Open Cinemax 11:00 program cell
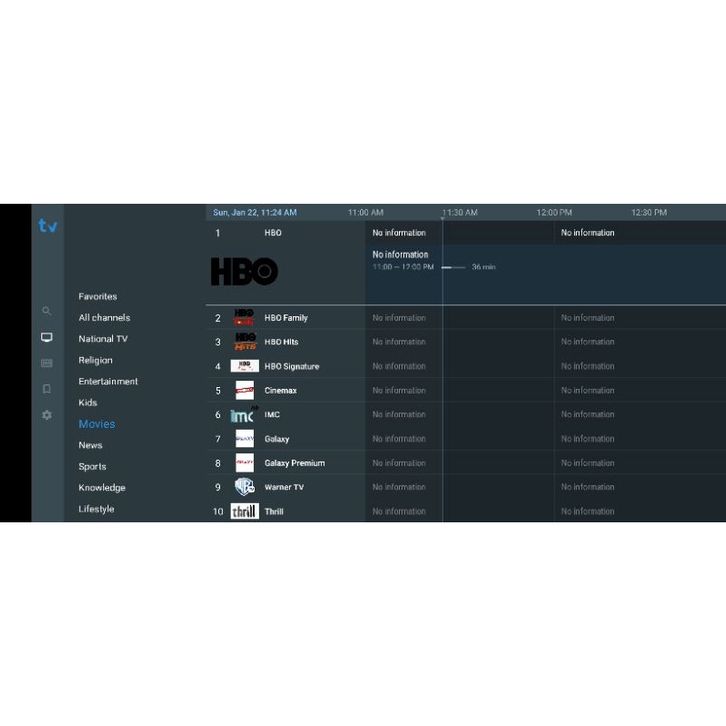Viewport: 726px width, 726px height. pos(459,390)
